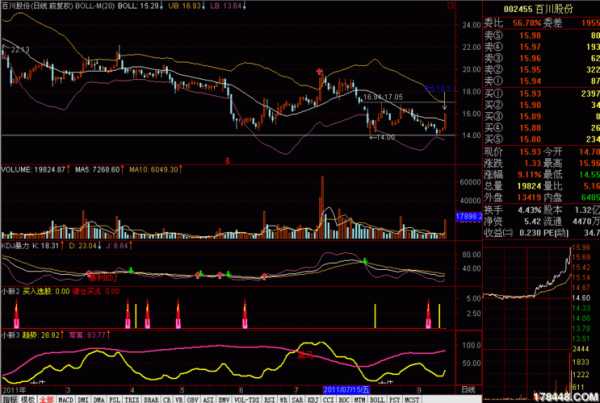600x403 pixels.
Task: Select the BOLL indicator tab
Action: tap(375, 397)
